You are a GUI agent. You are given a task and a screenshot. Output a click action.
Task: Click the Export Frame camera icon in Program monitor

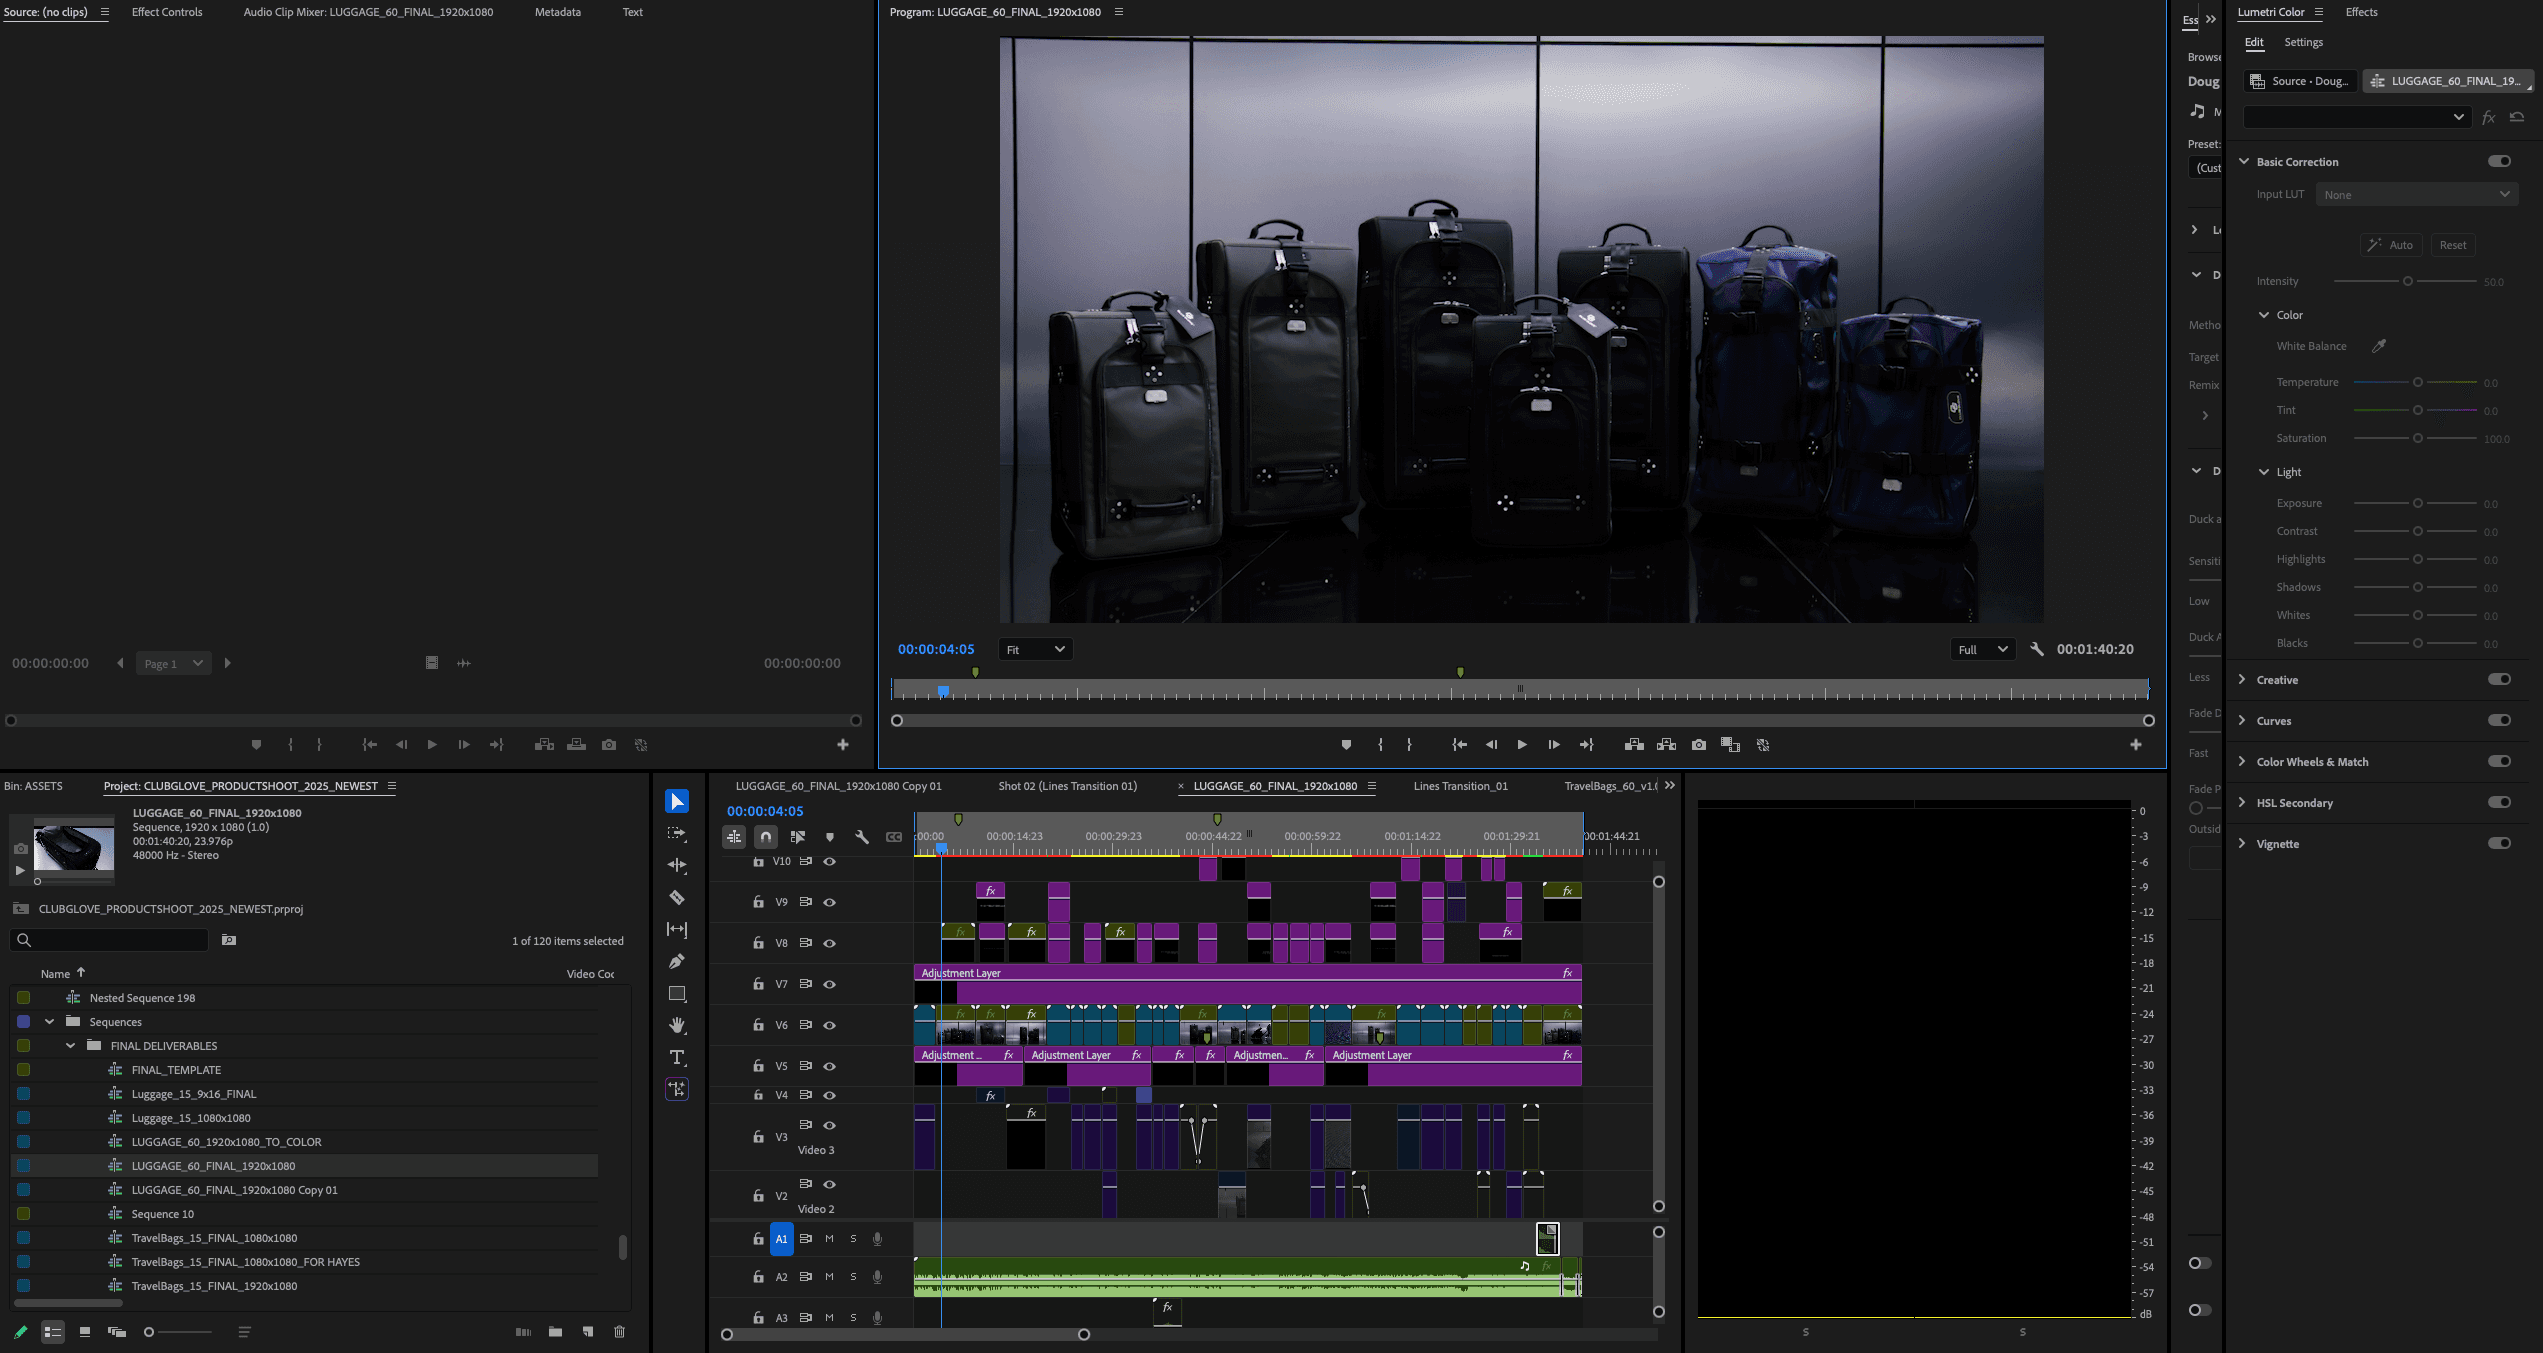1698,745
